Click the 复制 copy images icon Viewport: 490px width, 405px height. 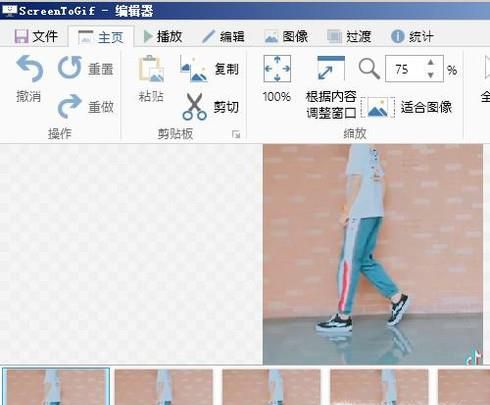193,69
